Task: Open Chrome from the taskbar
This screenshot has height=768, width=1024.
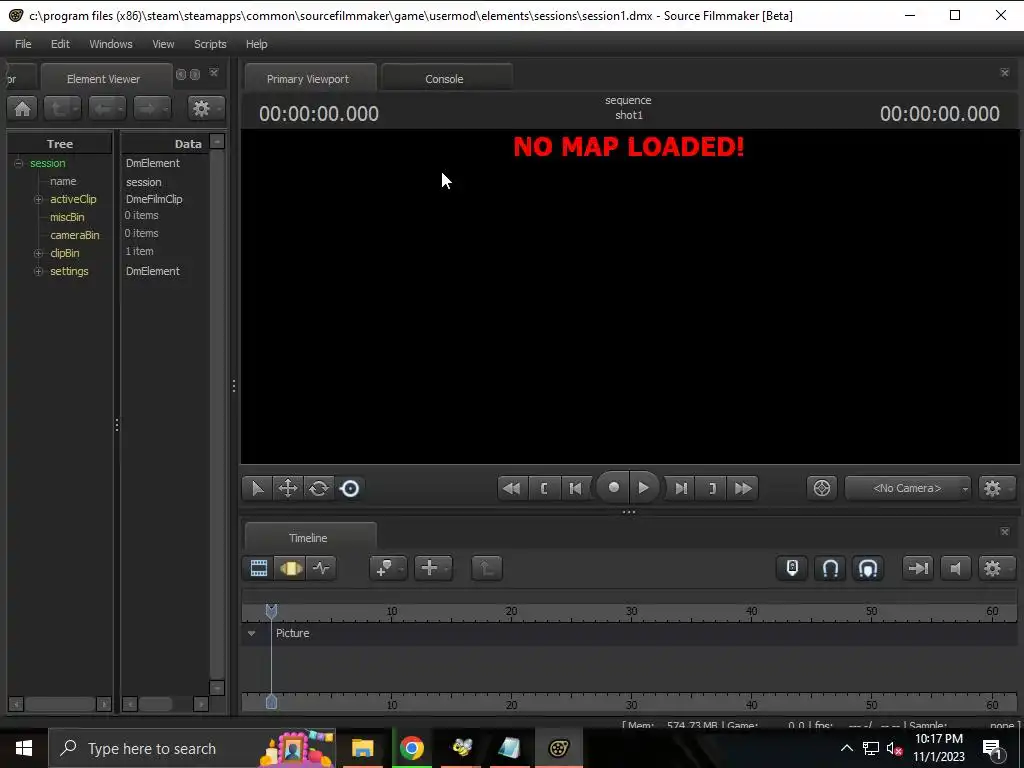Action: click(412, 748)
